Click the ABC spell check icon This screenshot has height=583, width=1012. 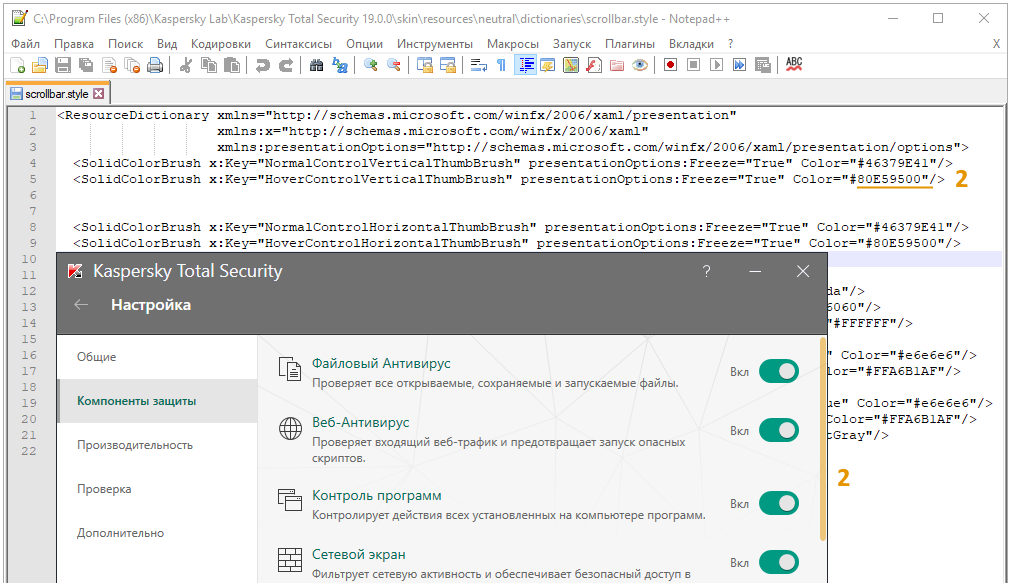(794, 65)
